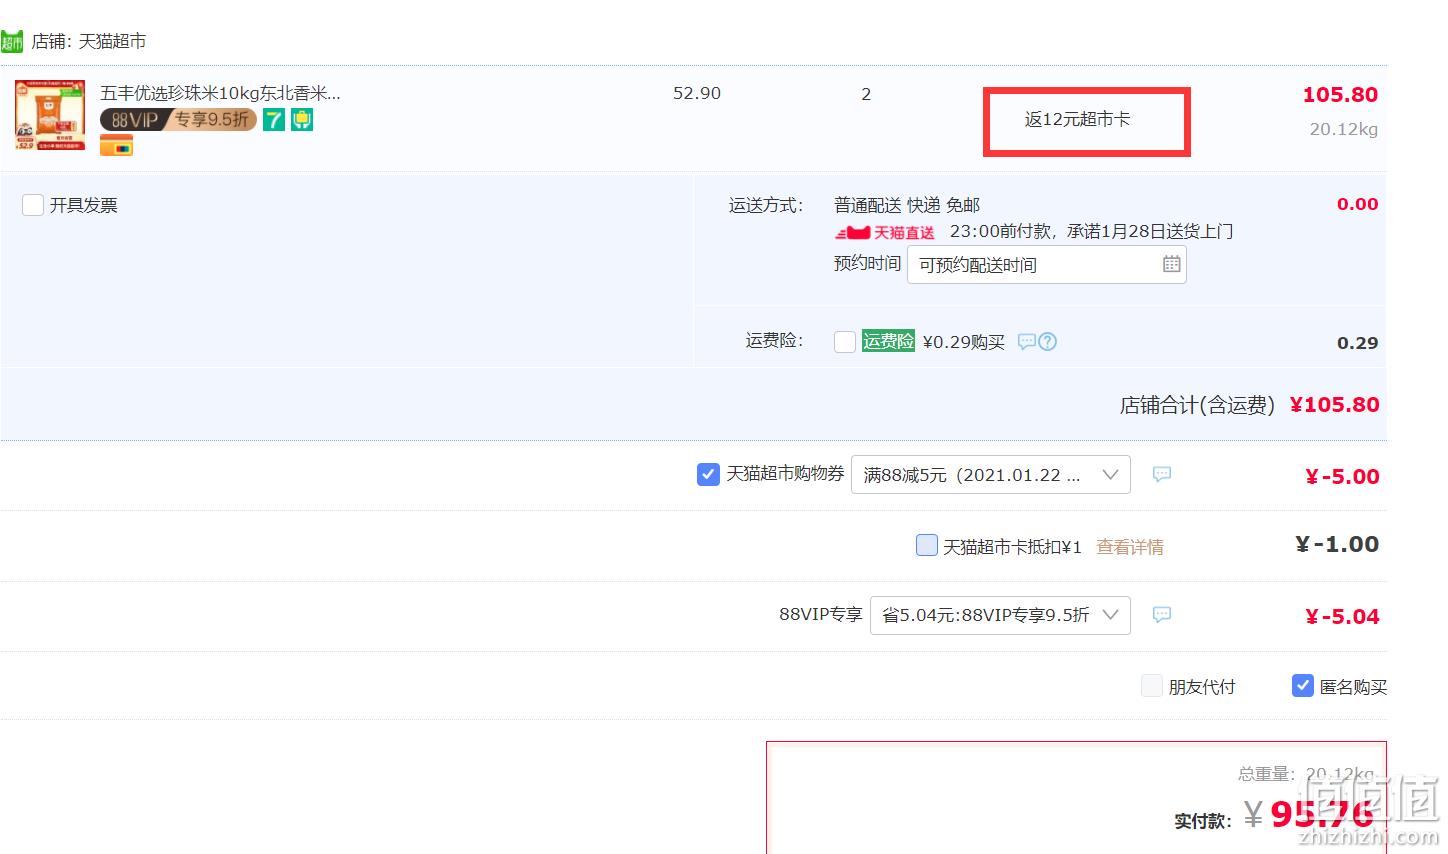Viewport: 1448px width, 854px height.
Task: Click the quantity value 2
Action: [866, 94]
